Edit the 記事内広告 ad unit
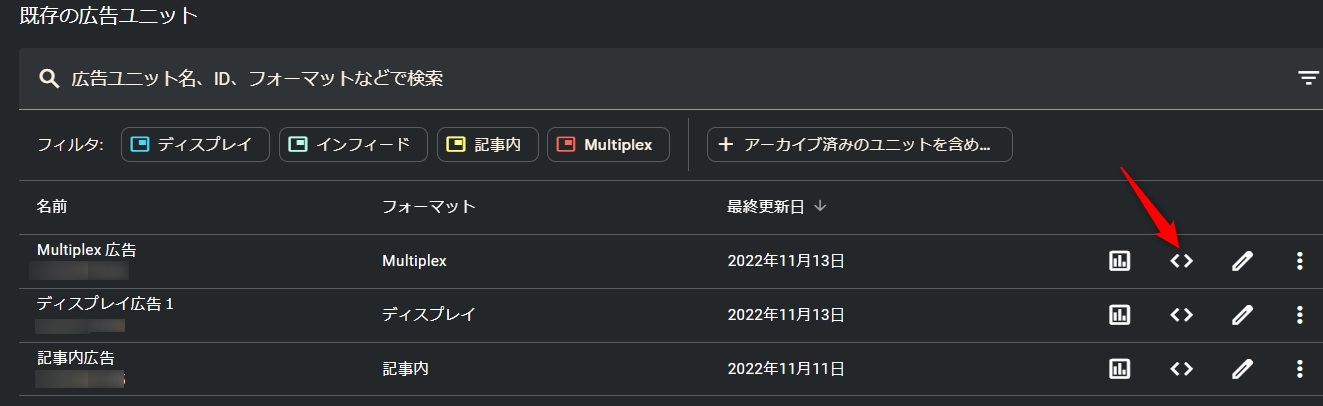This screenshot has width=1323, height=406. pos(1242,369)
